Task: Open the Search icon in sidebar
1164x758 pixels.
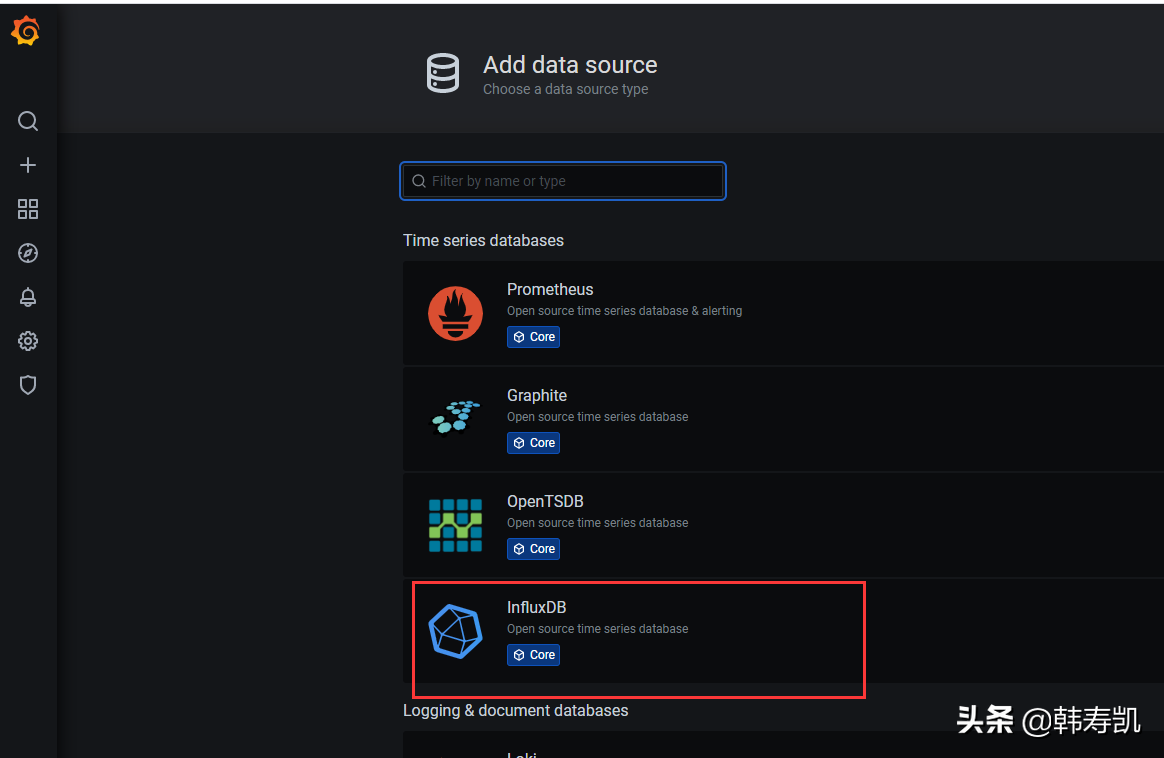Action: [x=27, y=121]
